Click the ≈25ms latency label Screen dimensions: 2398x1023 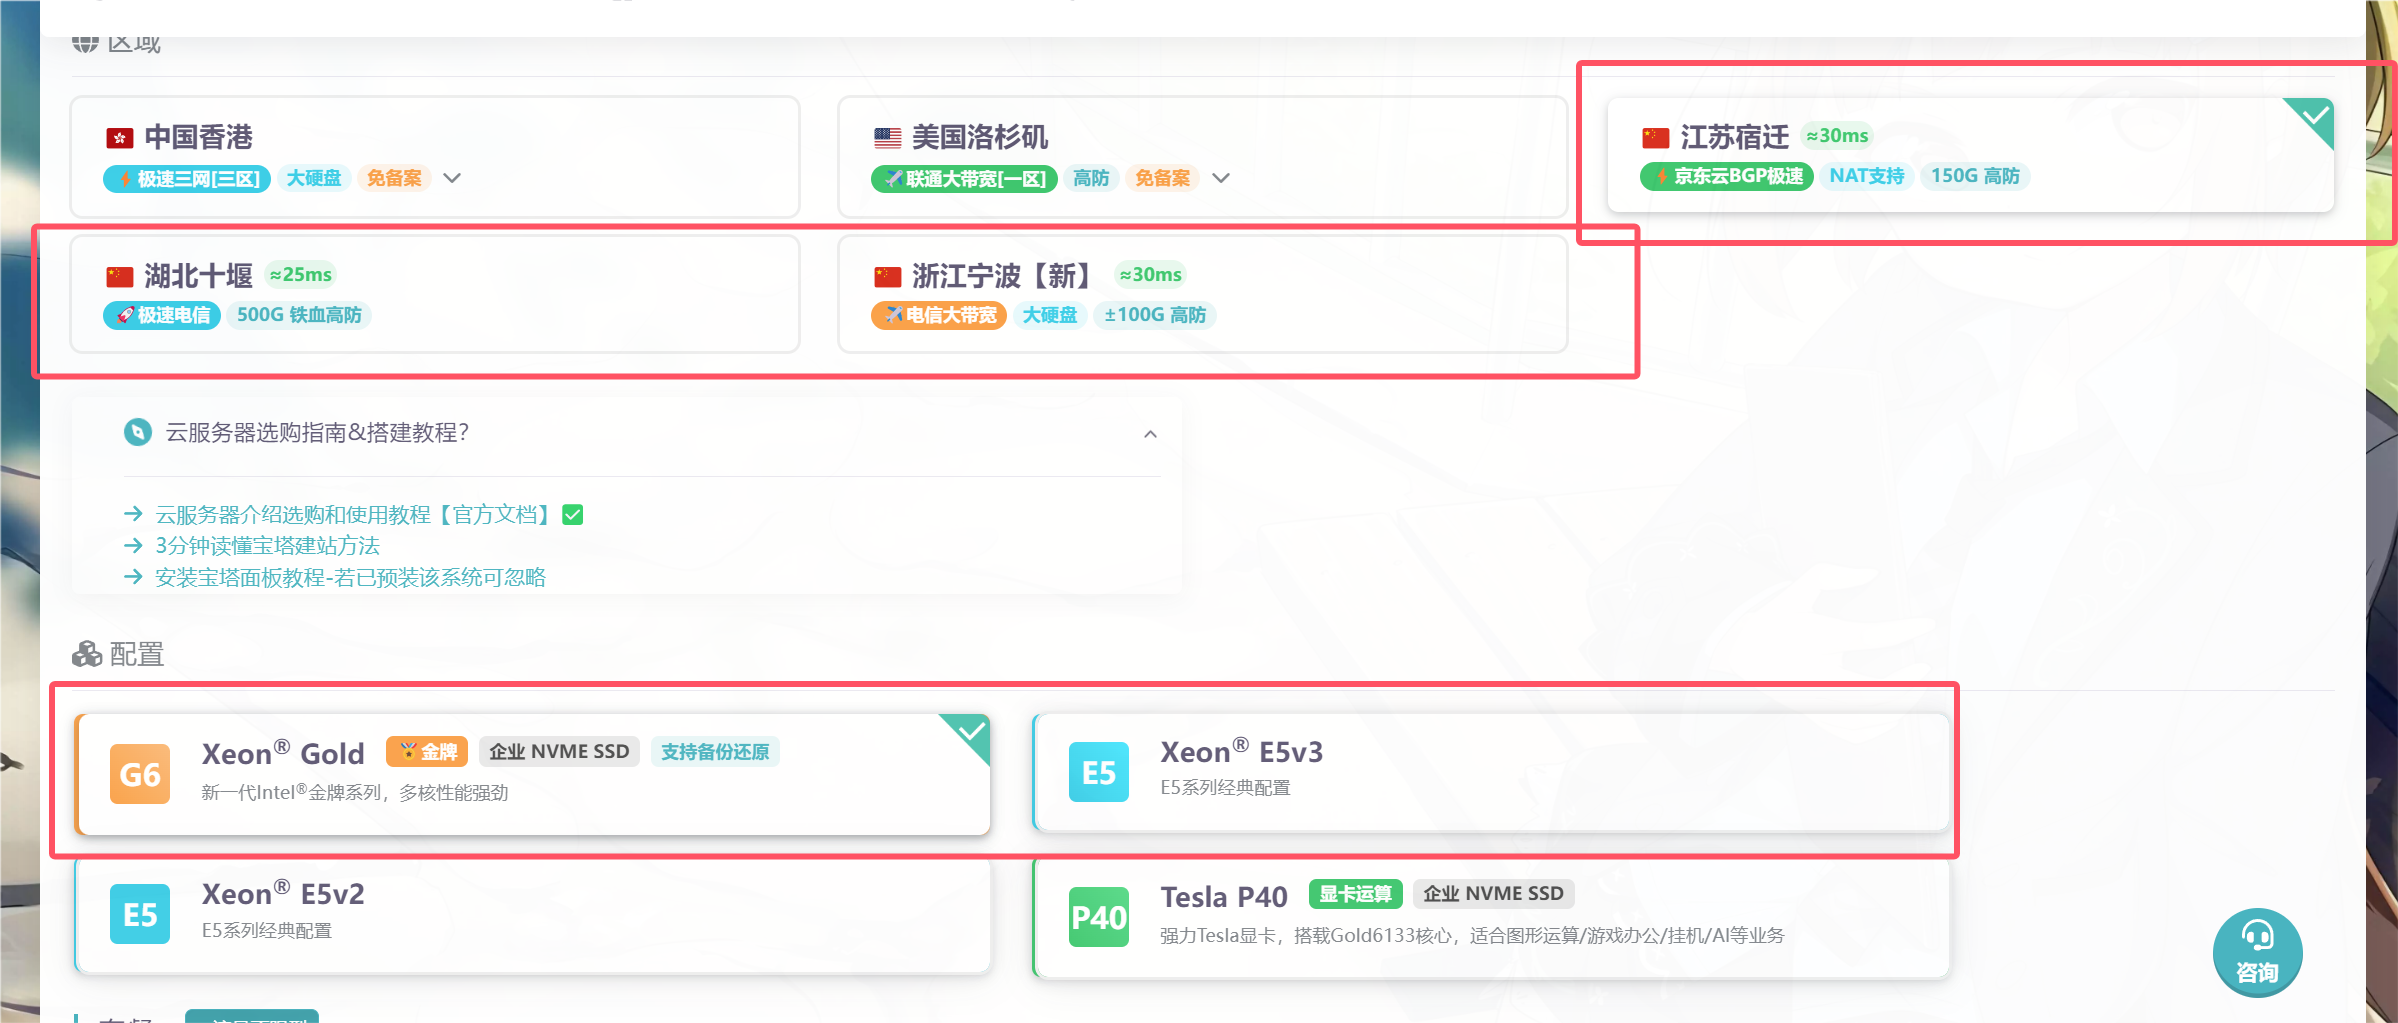300,275
